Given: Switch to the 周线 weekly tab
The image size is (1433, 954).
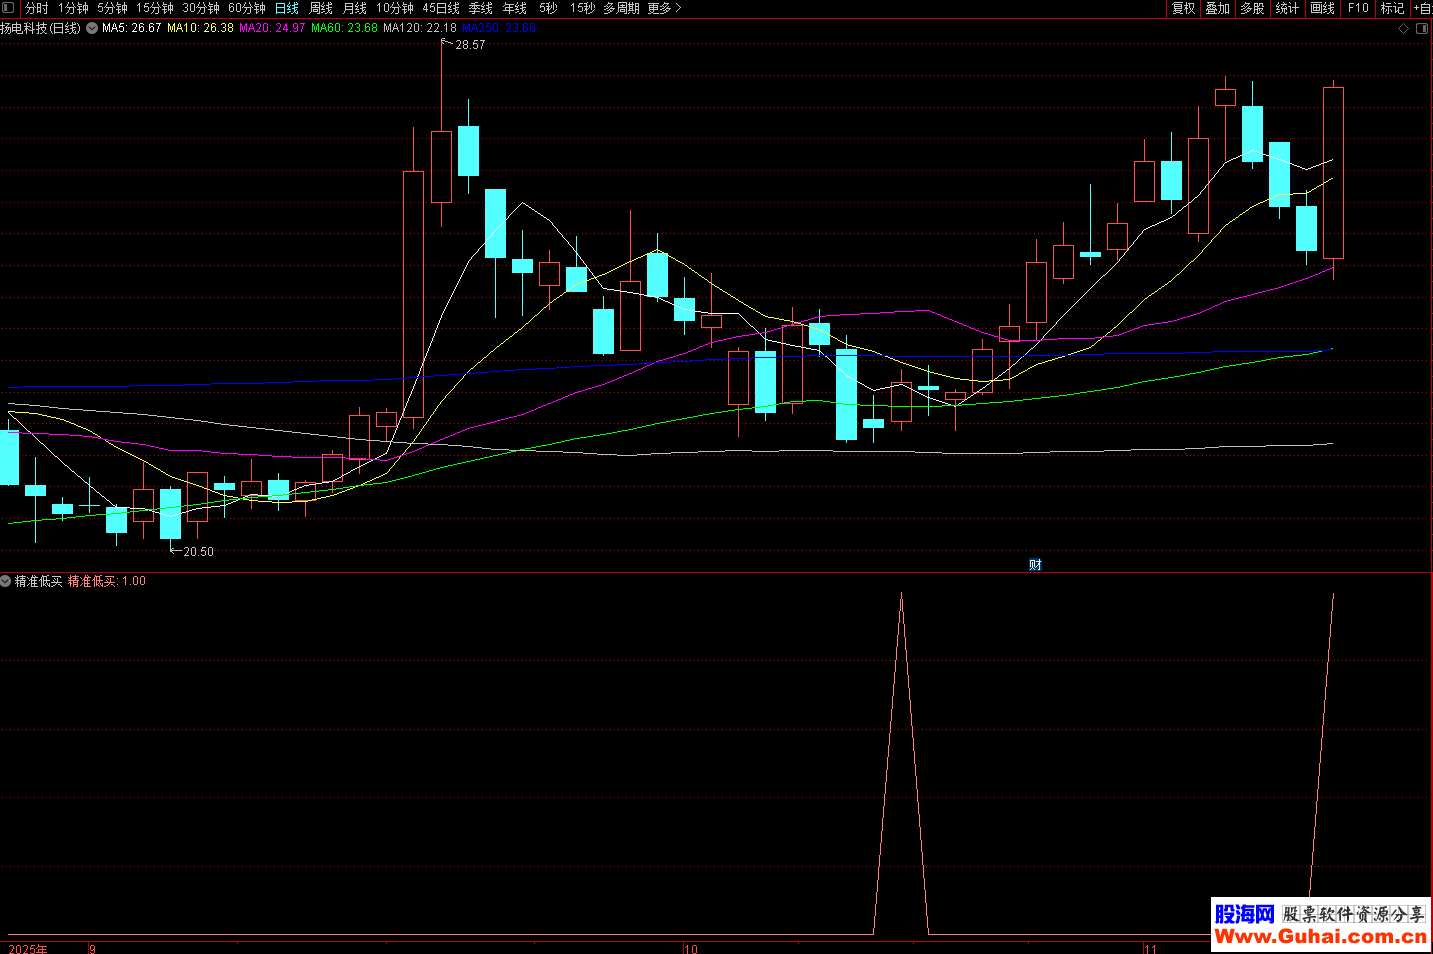Looking at the screenshot, I should 321,8.
